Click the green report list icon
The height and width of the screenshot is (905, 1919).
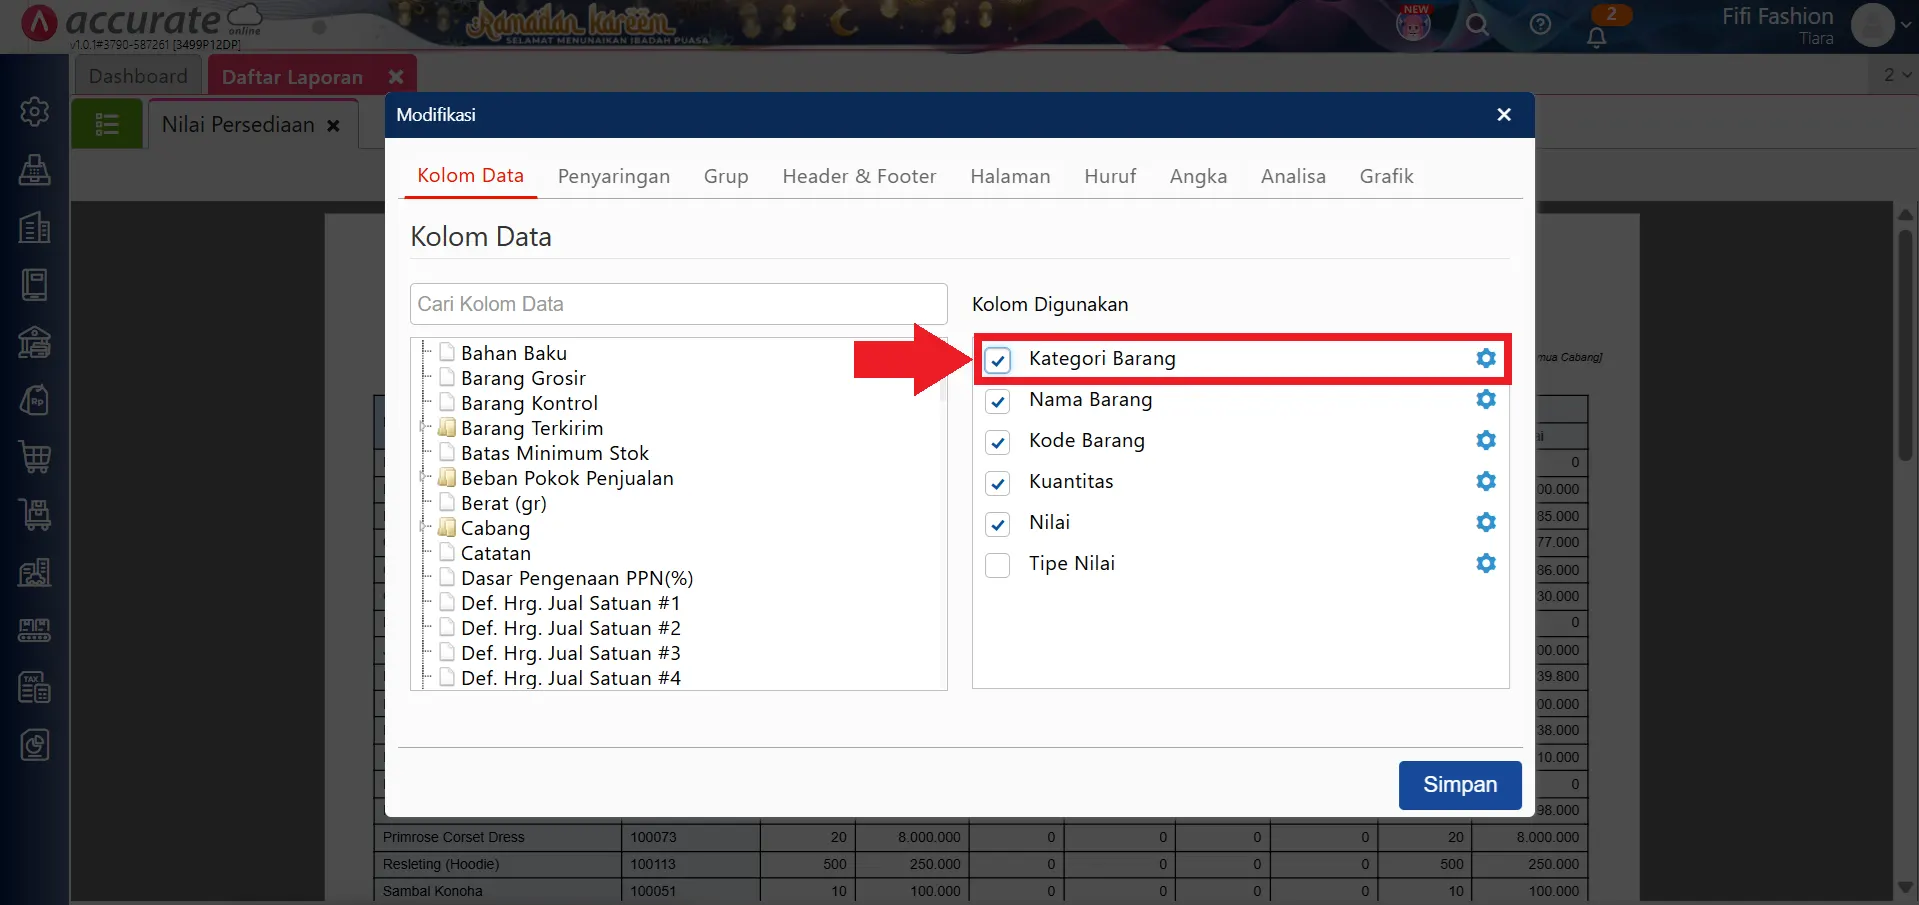tap(107, 125)
